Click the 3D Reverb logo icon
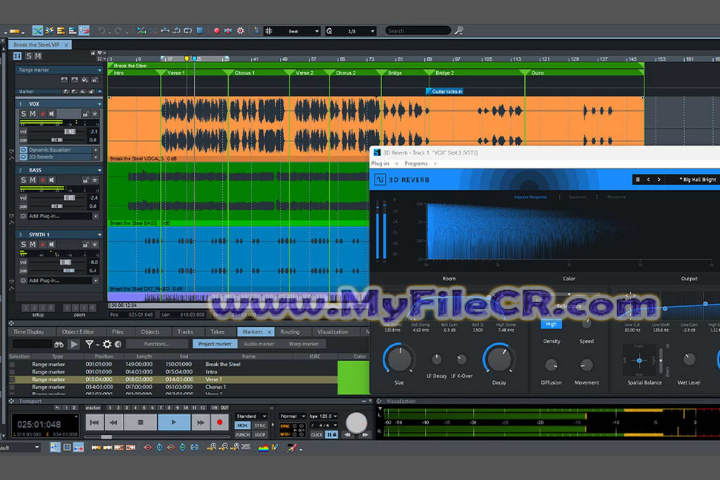 [380, 180]
